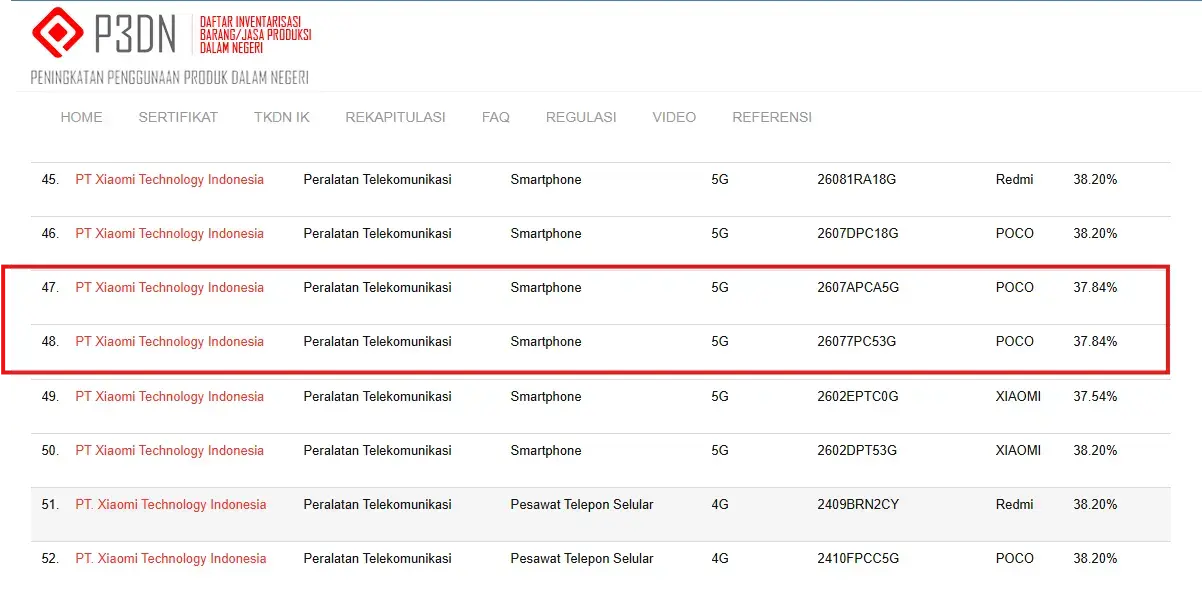Image resolution: width=1202 pixels, height=594 pixels.
Task: Select model number 2409BRN2CY
Action: pyautogui.click(x=858, y=505)
